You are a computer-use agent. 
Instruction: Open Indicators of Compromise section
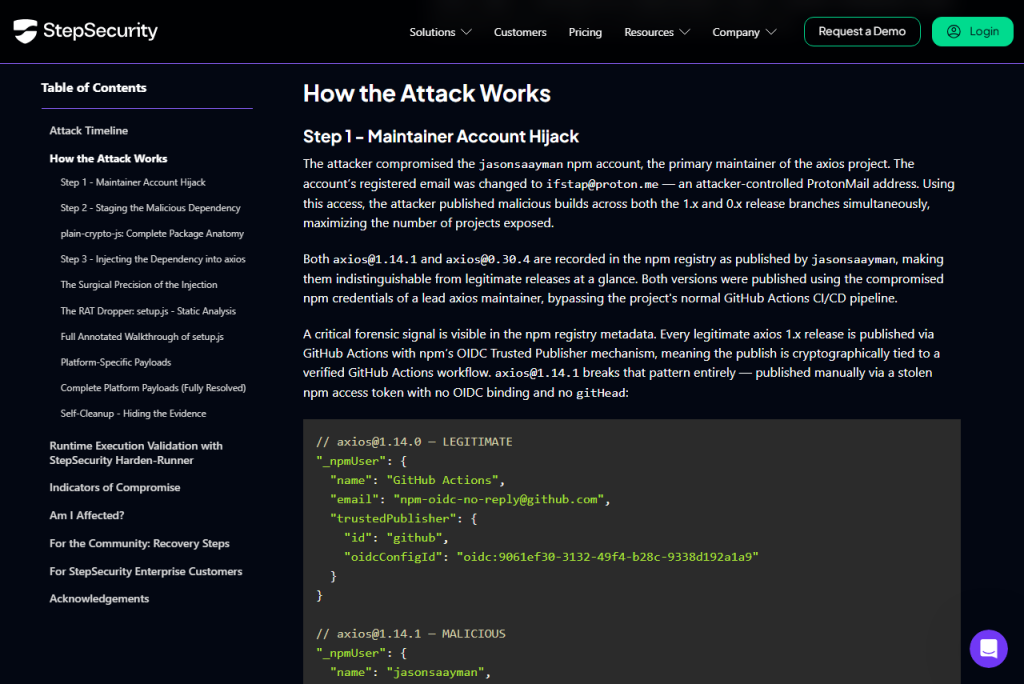(115, 488)
